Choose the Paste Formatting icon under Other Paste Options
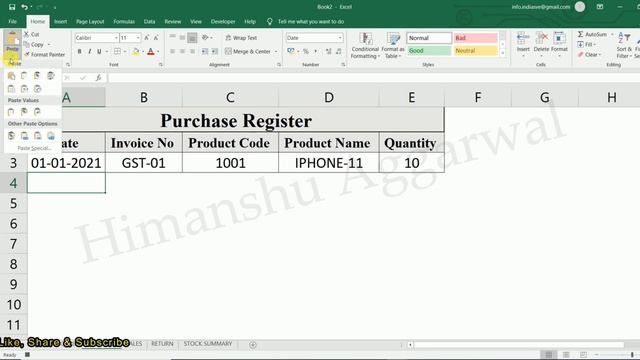 11,136
